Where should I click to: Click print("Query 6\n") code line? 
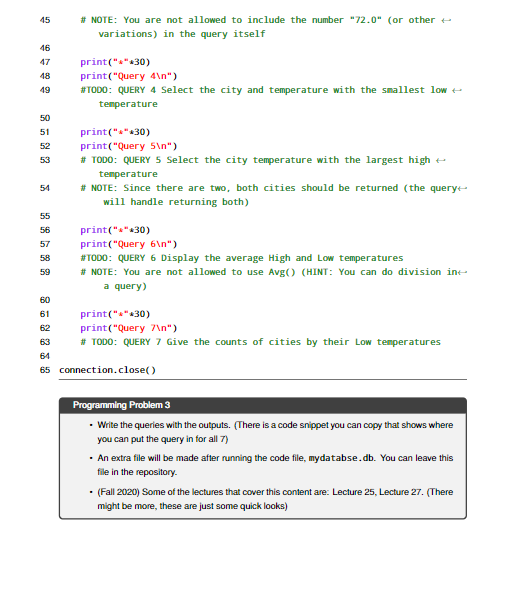129,244
